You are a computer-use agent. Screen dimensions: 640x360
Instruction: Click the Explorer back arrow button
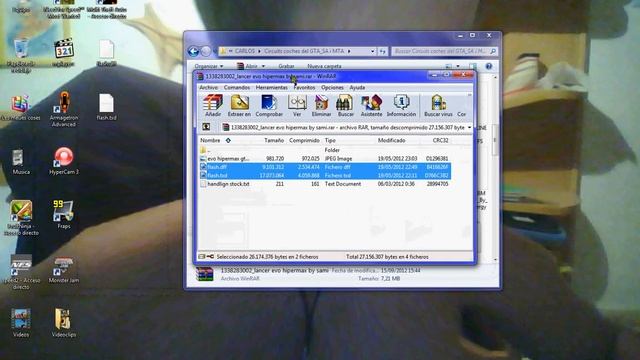193,51
